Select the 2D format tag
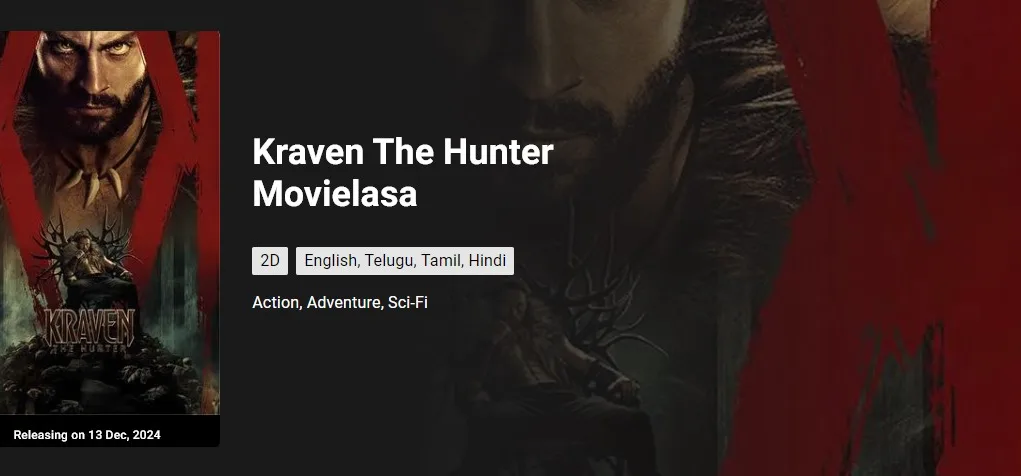The image size is (1021, 476). (270, 261)
